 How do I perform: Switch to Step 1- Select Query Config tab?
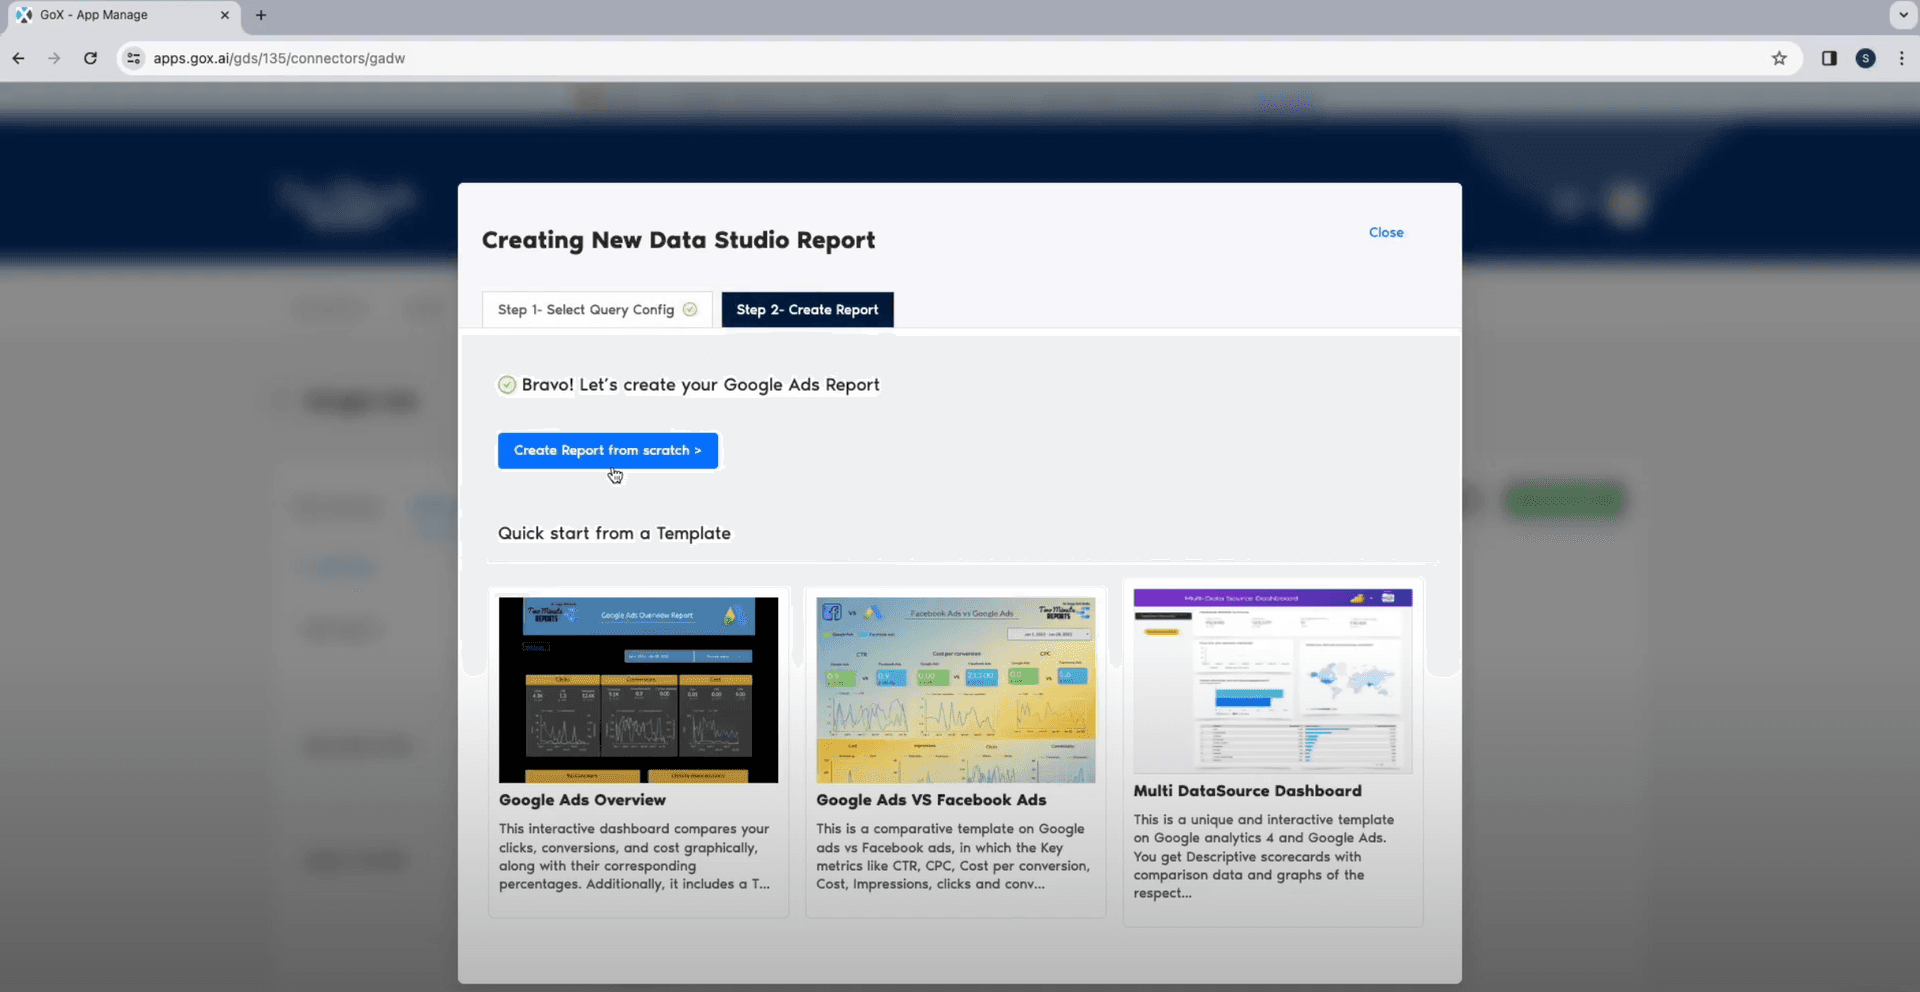click(x=597, y=310)
